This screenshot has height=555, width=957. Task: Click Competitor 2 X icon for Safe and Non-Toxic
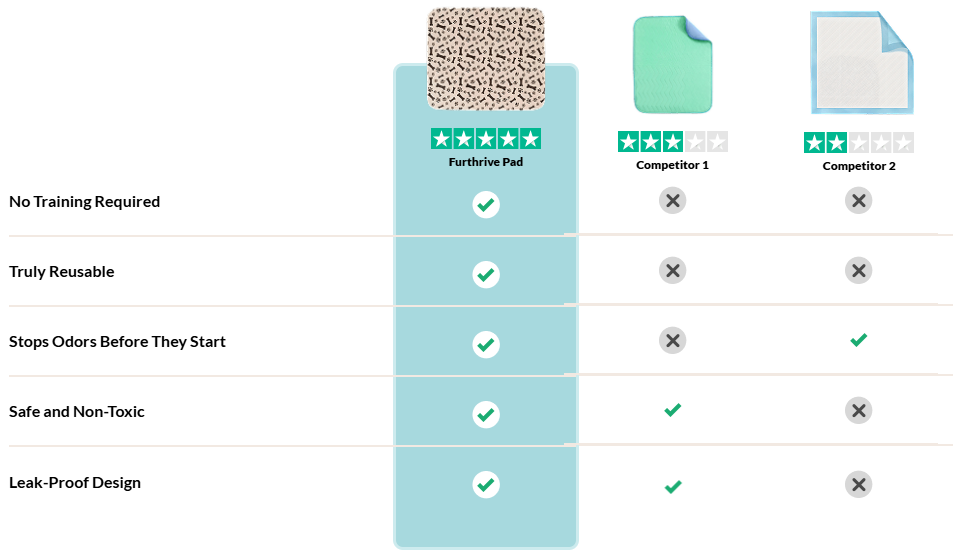tap(859, 411)
